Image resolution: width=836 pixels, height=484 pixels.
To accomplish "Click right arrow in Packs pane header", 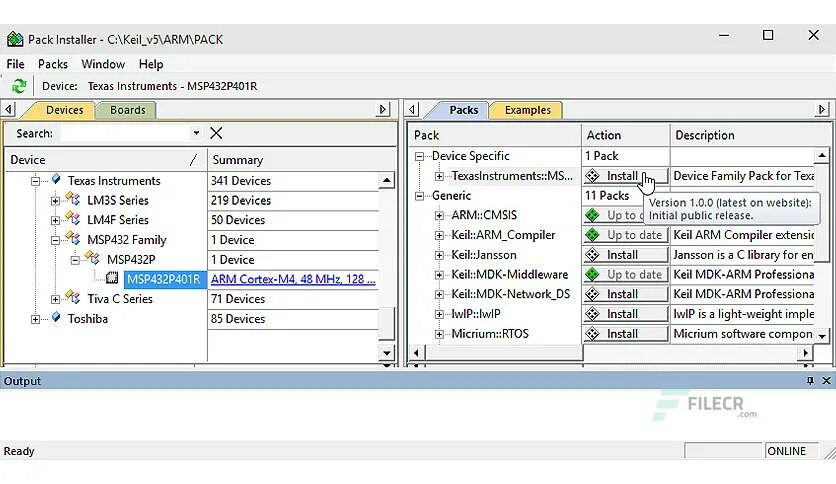I will tap(822, 109).
